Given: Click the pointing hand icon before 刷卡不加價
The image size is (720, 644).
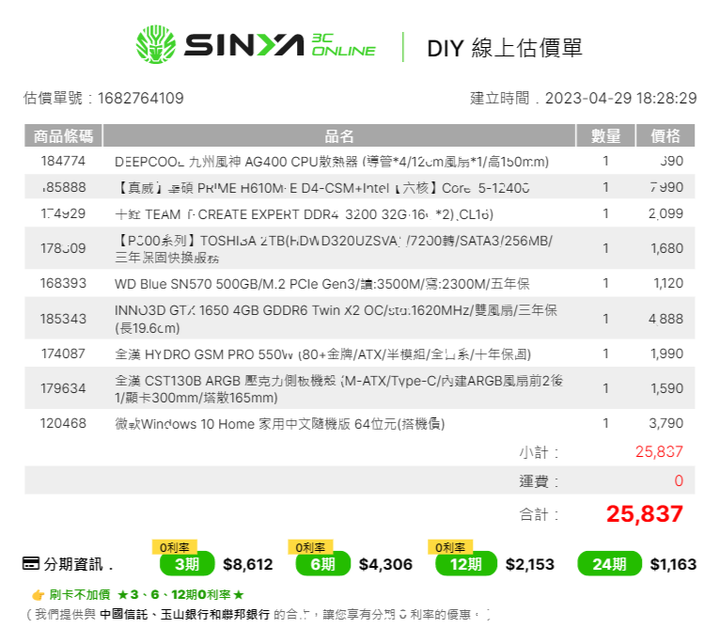Looking at the screenshot, I should tap(38, 595).
